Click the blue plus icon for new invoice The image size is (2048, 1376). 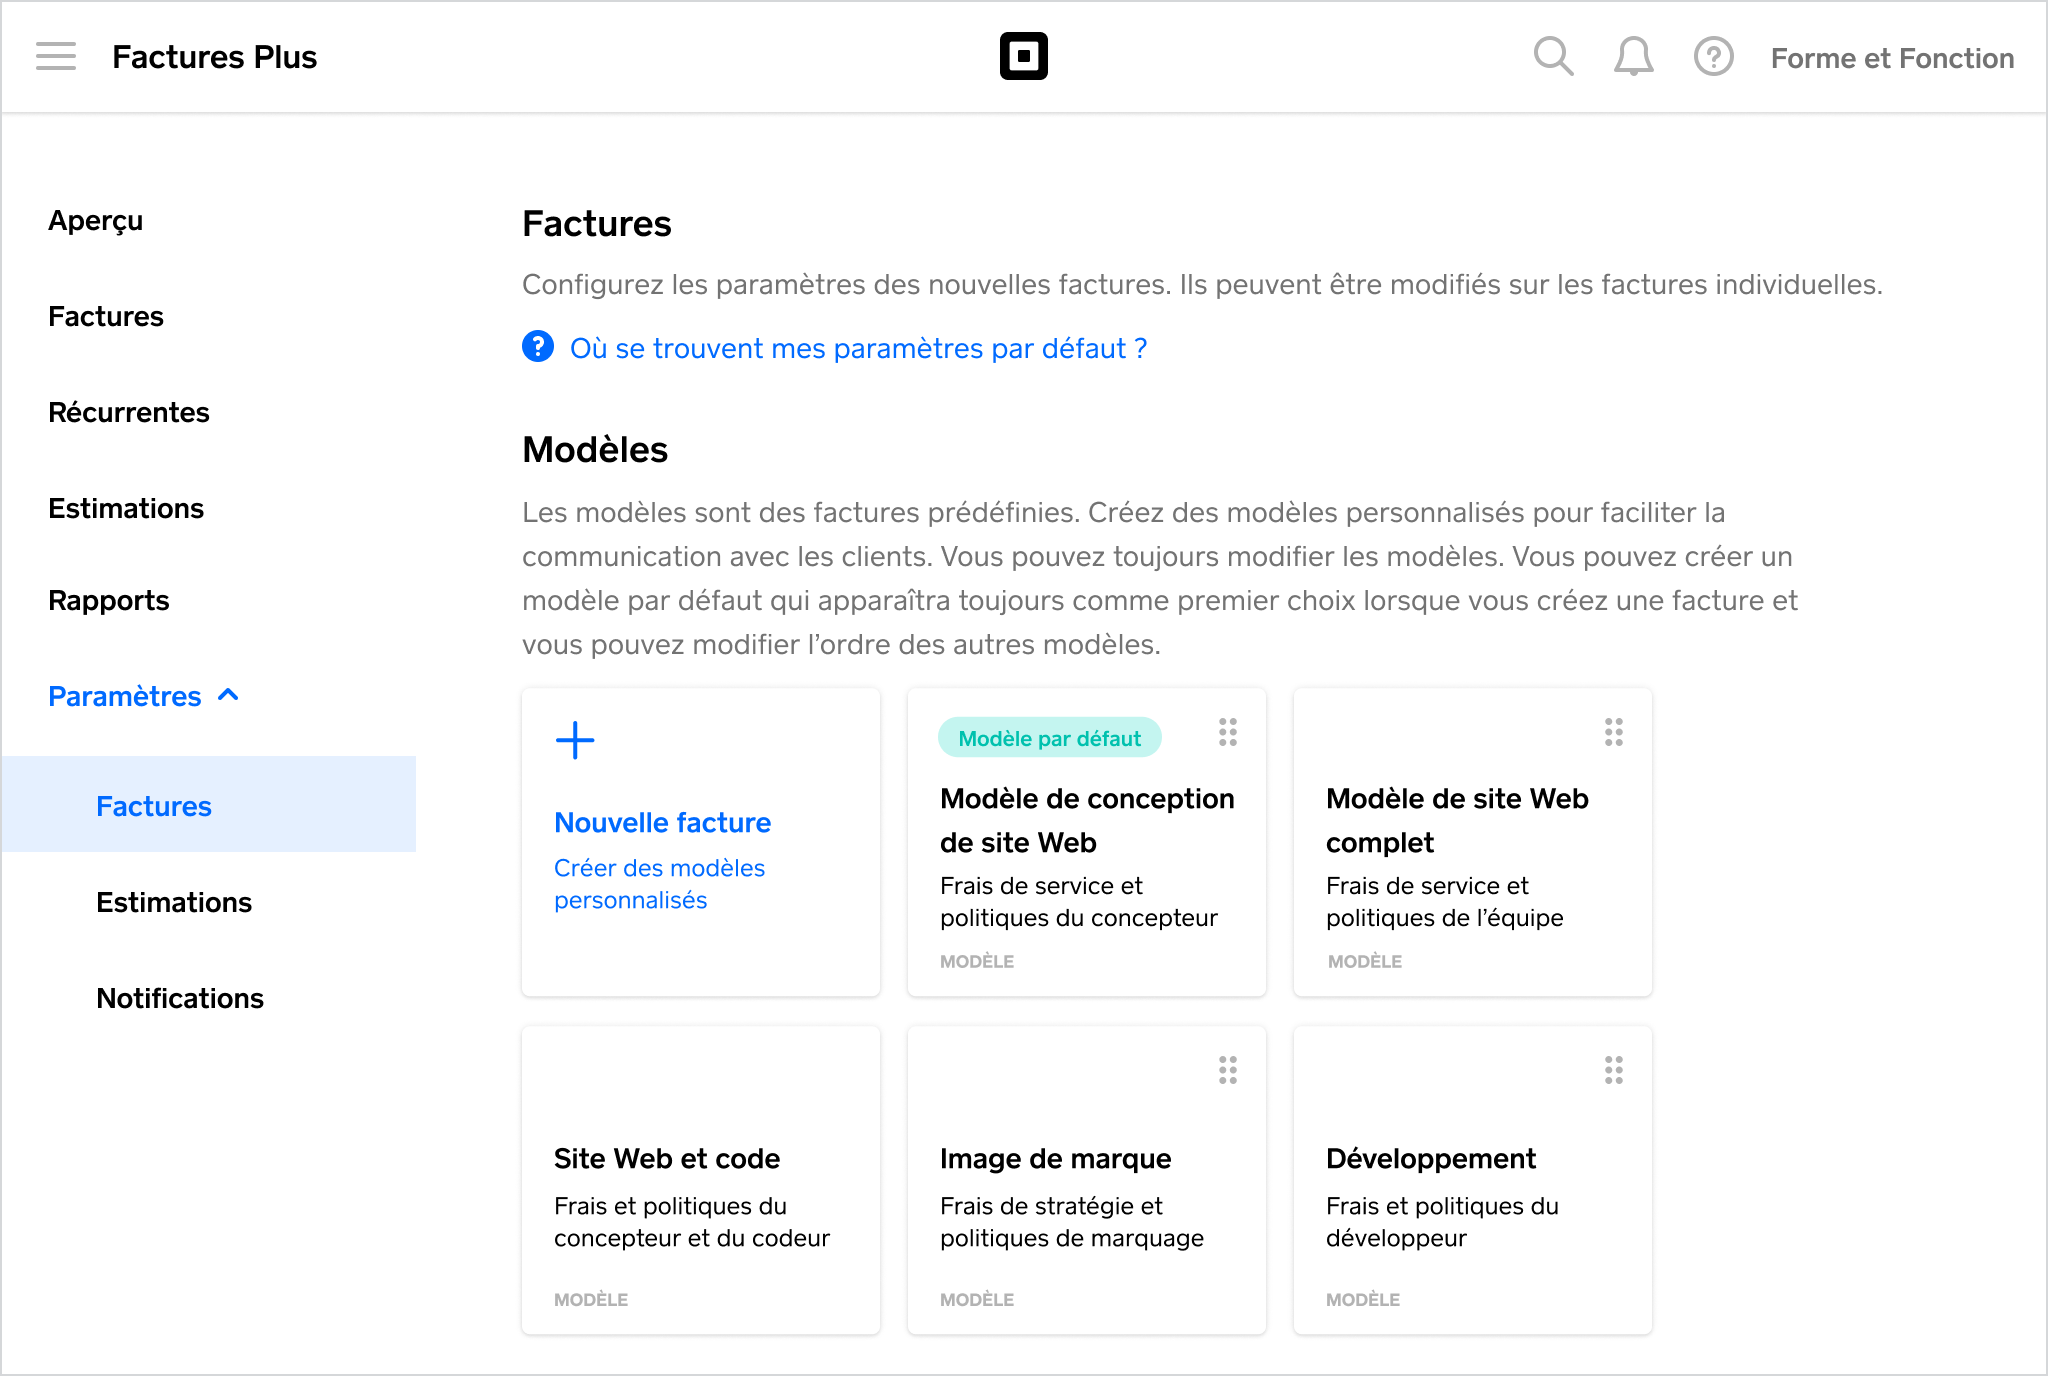575,740
